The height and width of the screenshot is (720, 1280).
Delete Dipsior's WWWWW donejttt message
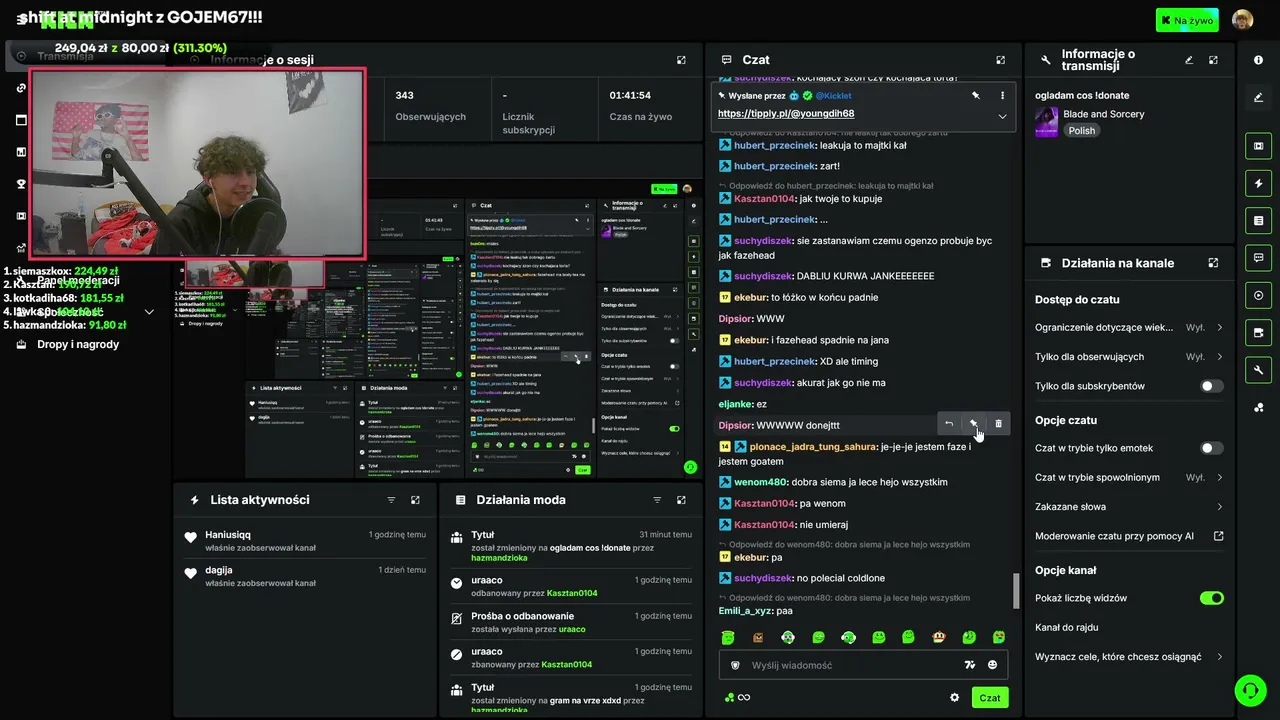[998, 424]
